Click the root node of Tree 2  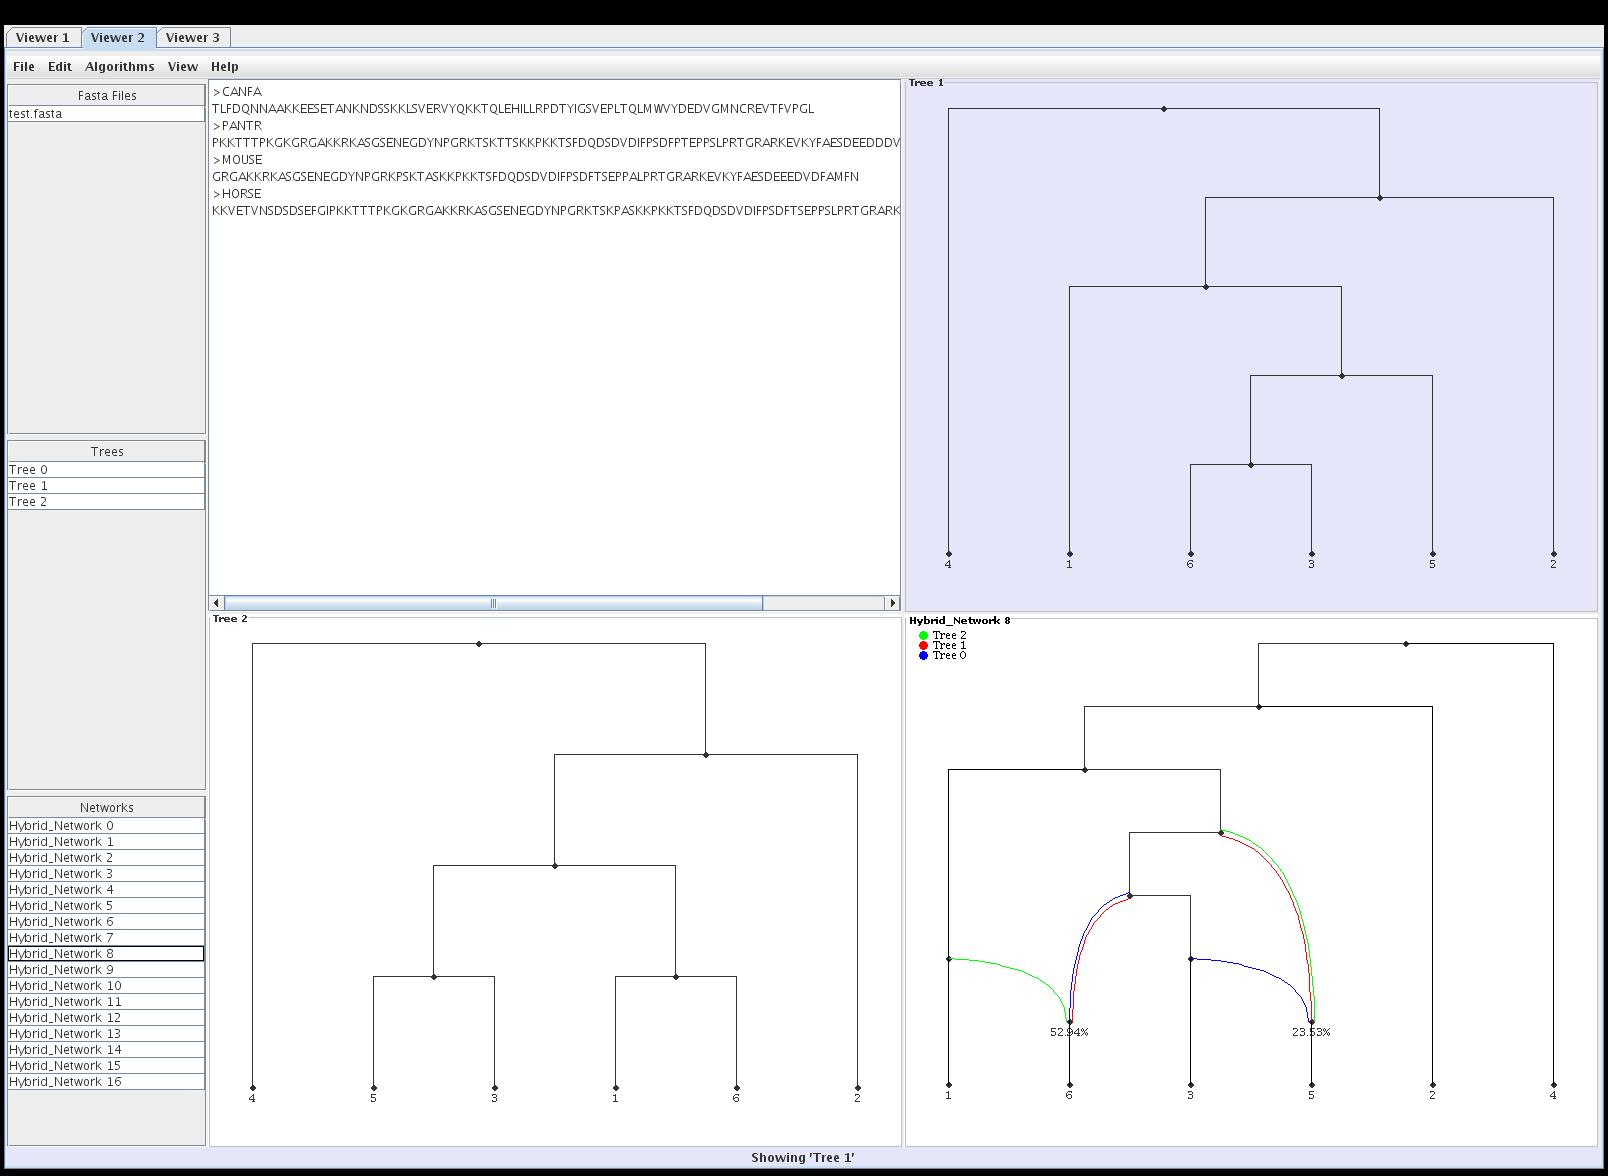click(x=479, y=644)
